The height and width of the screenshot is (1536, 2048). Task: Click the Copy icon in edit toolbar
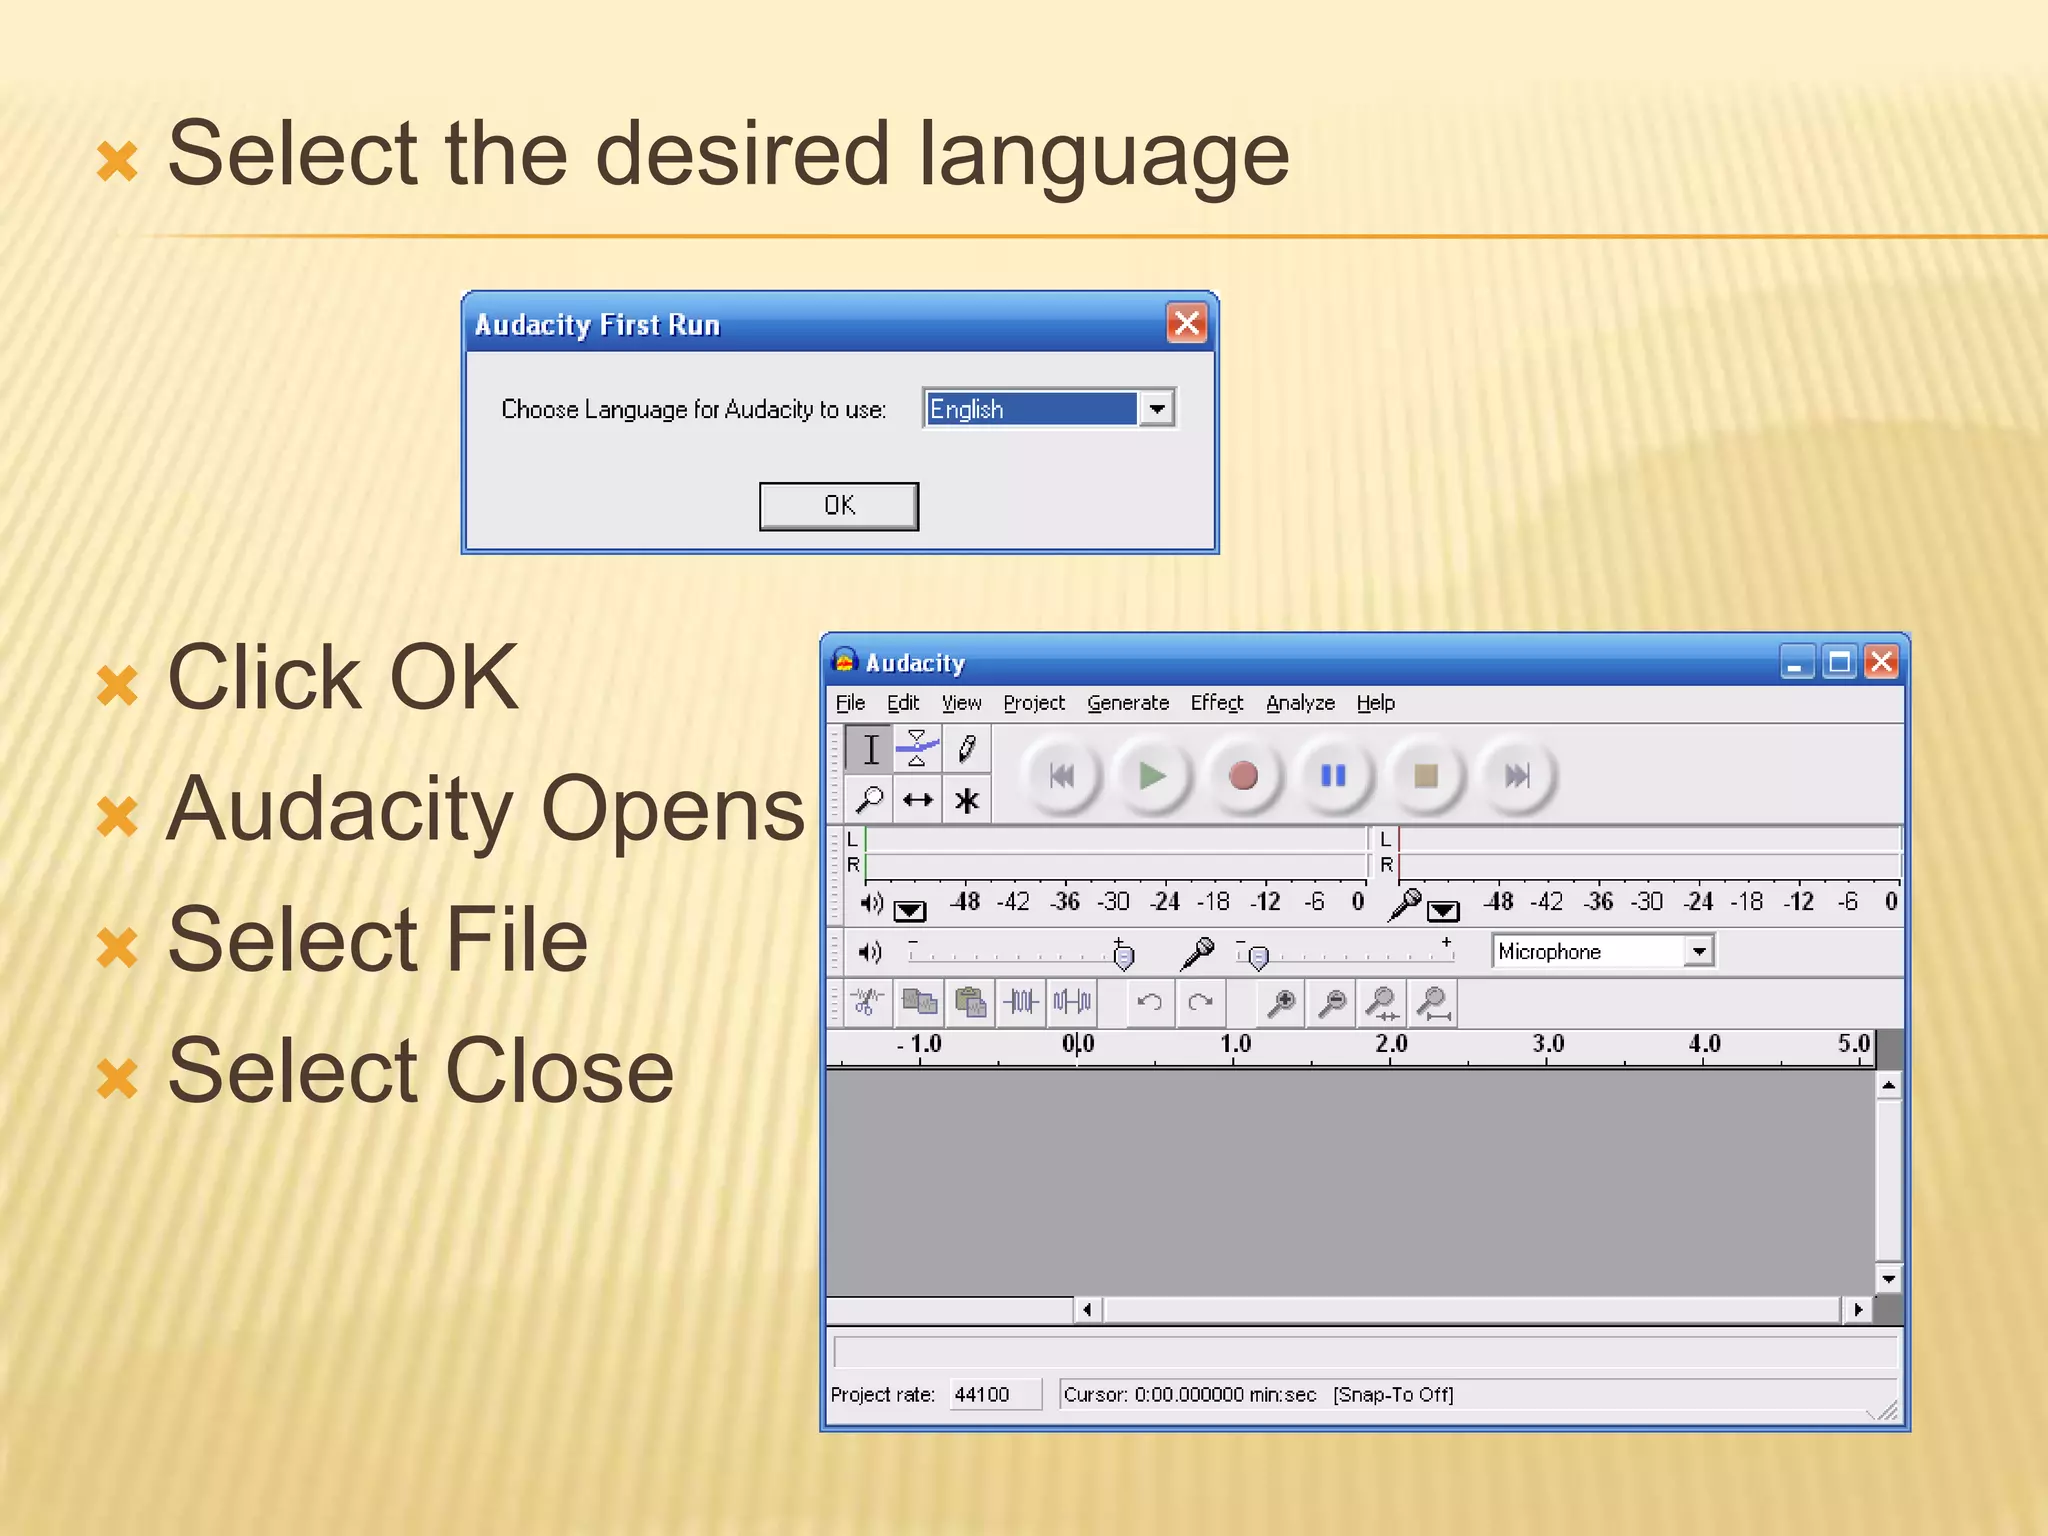coord(919,1001)
